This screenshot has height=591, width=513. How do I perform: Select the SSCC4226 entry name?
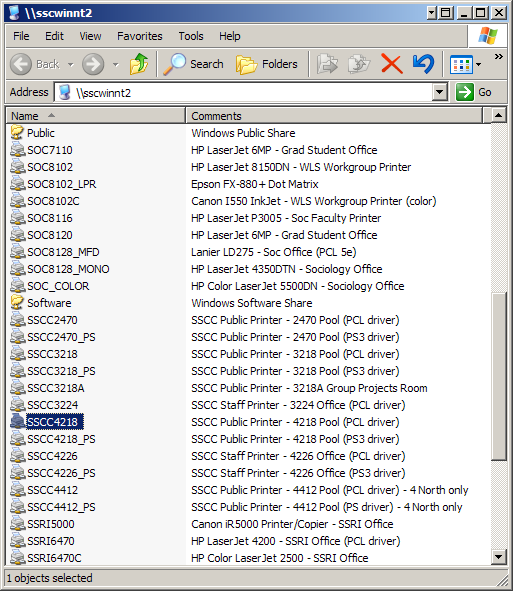(52, 456)
